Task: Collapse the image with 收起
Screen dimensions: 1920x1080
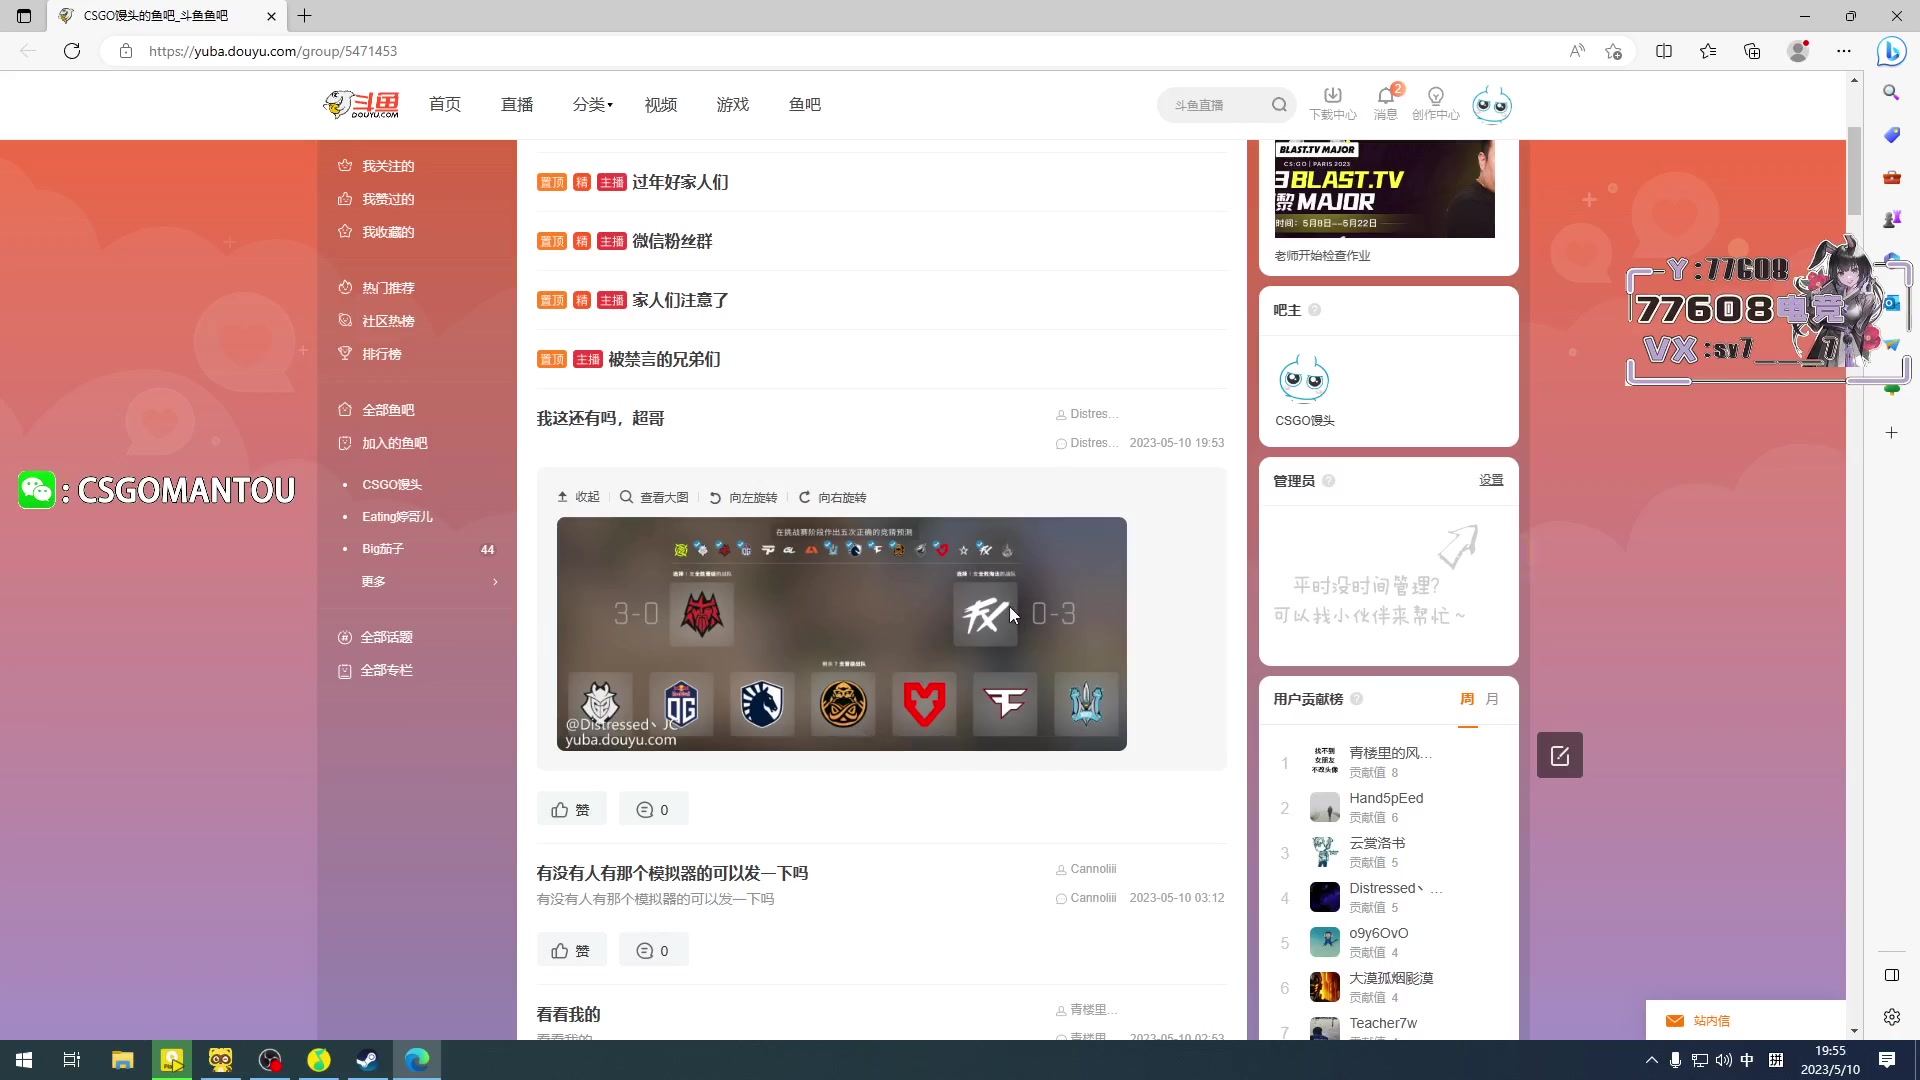Action: point(578,497)
